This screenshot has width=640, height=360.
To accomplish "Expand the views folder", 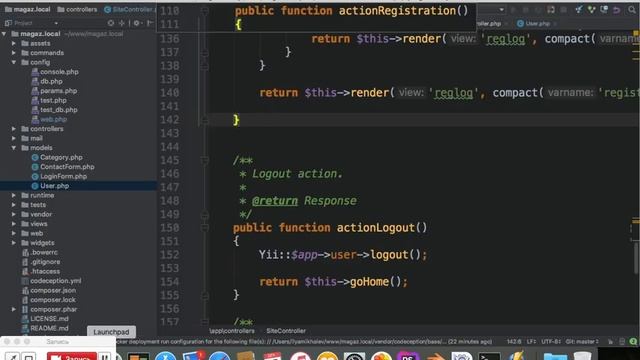I will [14, 224].
